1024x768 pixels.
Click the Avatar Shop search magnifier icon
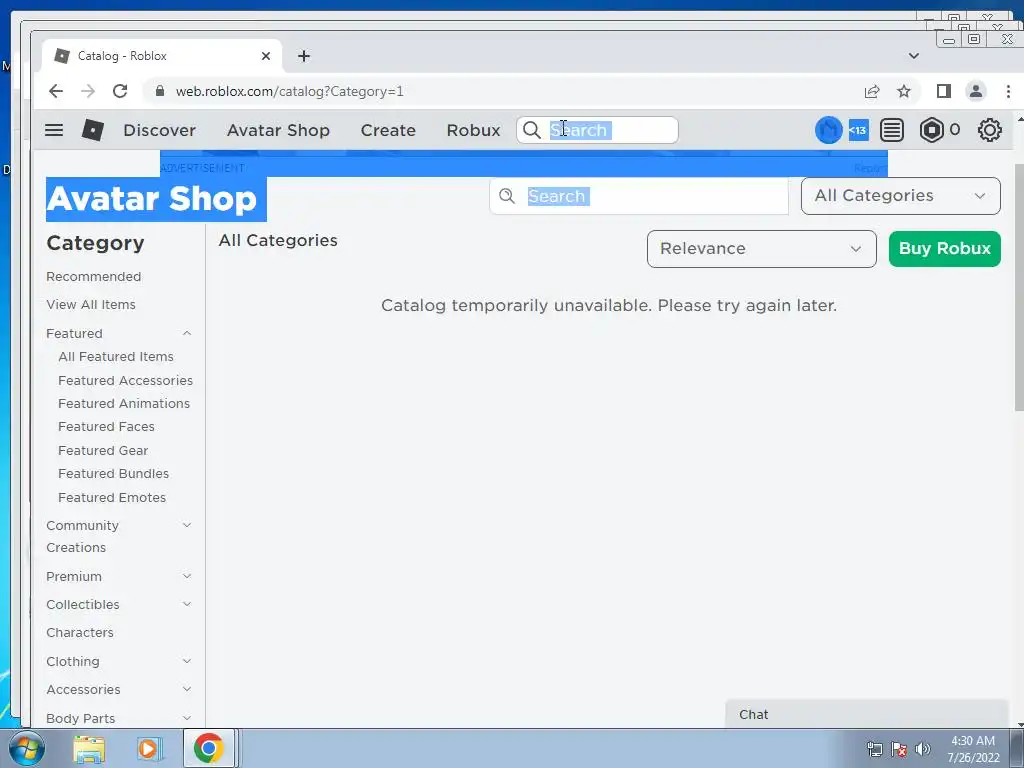coord(507,196)
